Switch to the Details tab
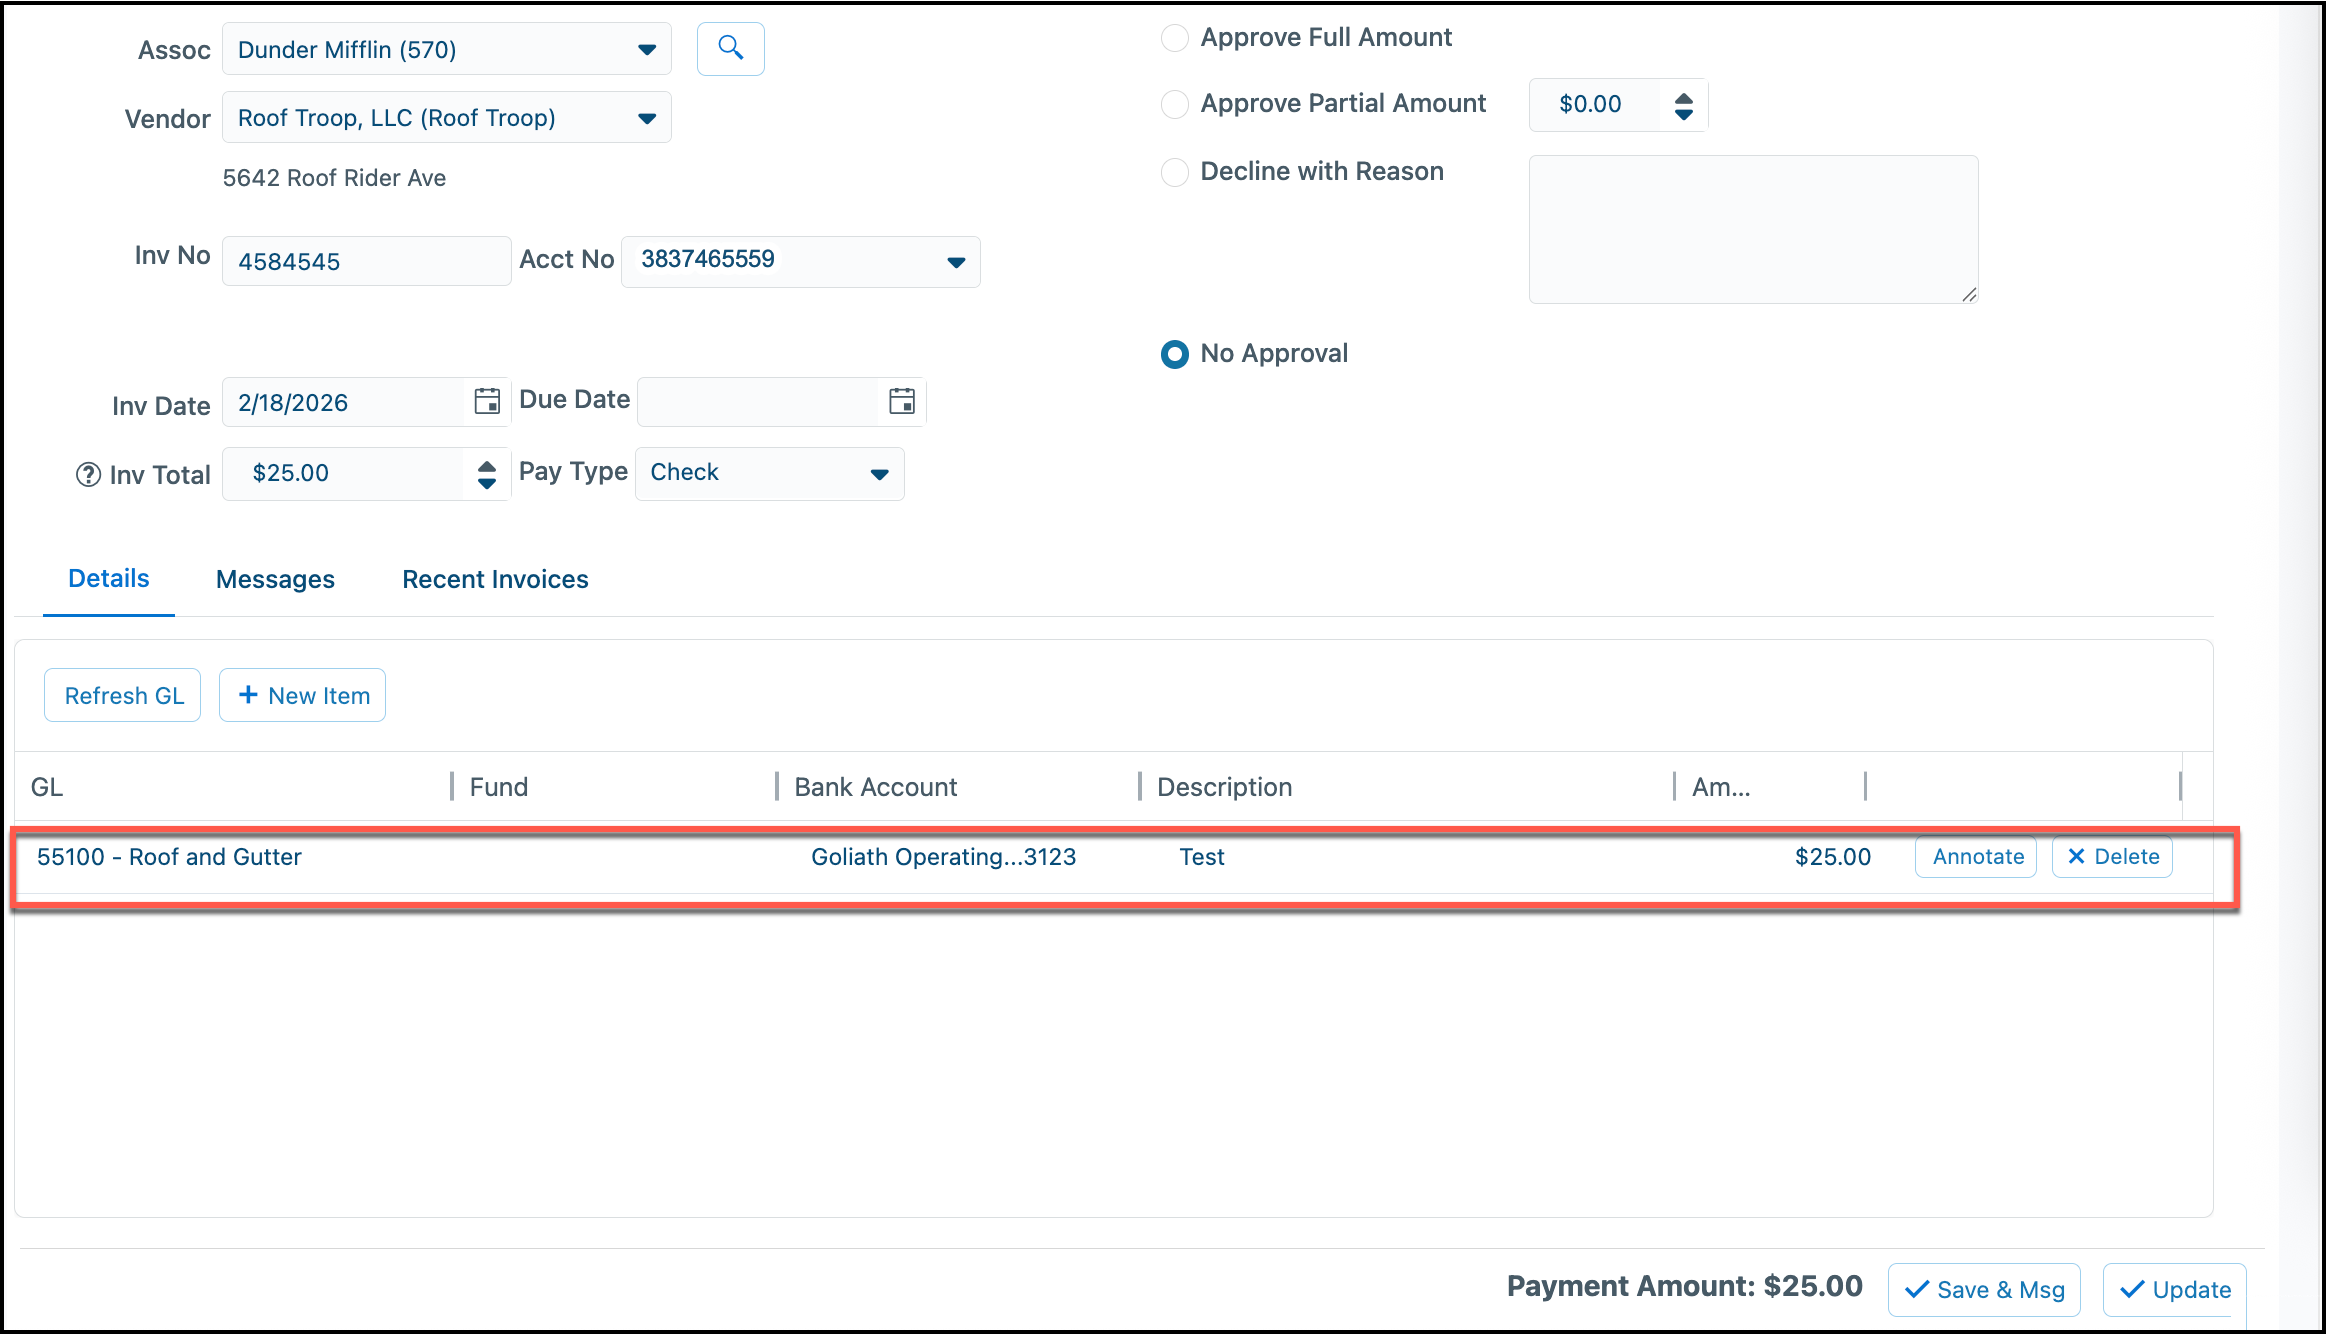 [x=109, y=579]
